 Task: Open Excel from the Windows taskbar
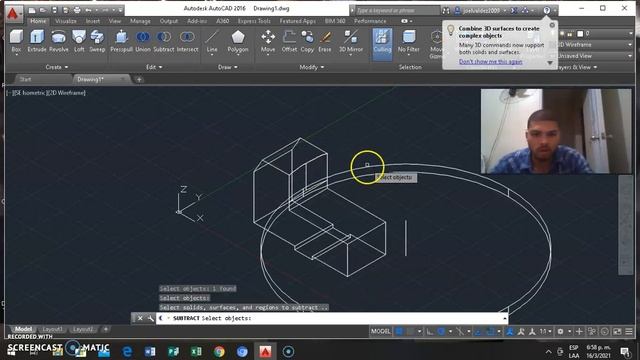(196, 351)
